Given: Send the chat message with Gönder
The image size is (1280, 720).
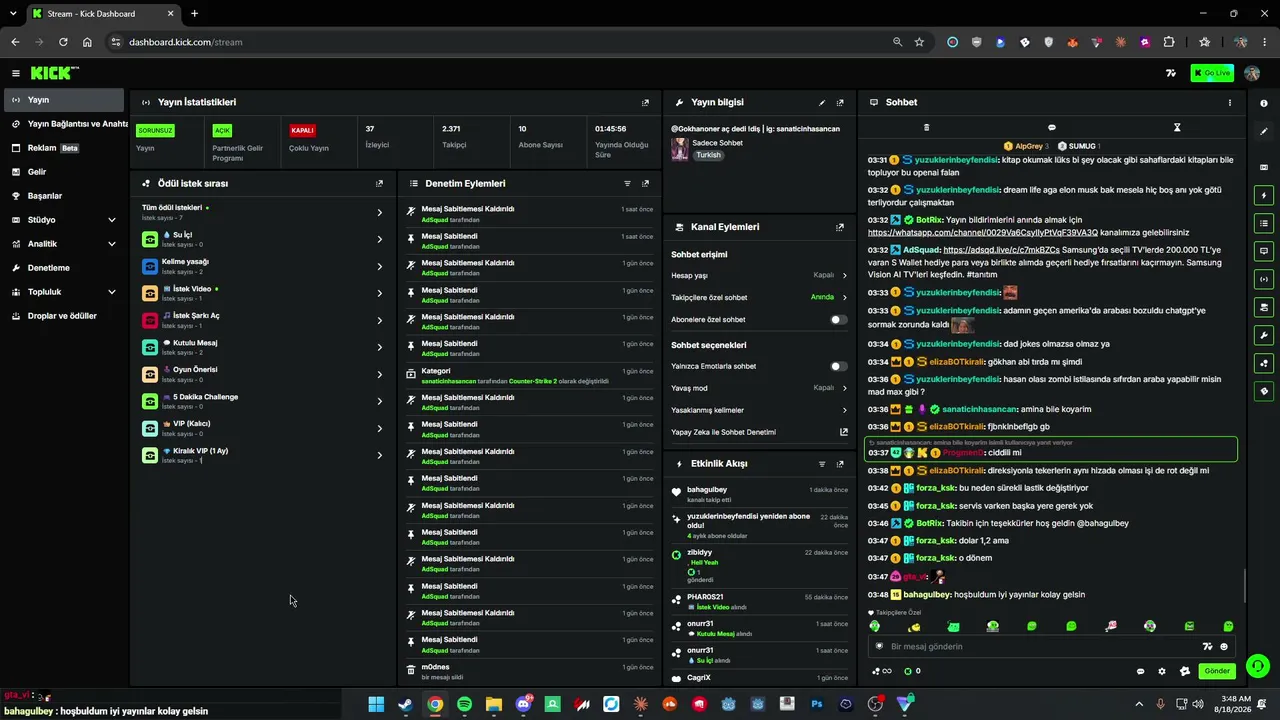Looking at the screenshot, I should (x=1217, y=671).
